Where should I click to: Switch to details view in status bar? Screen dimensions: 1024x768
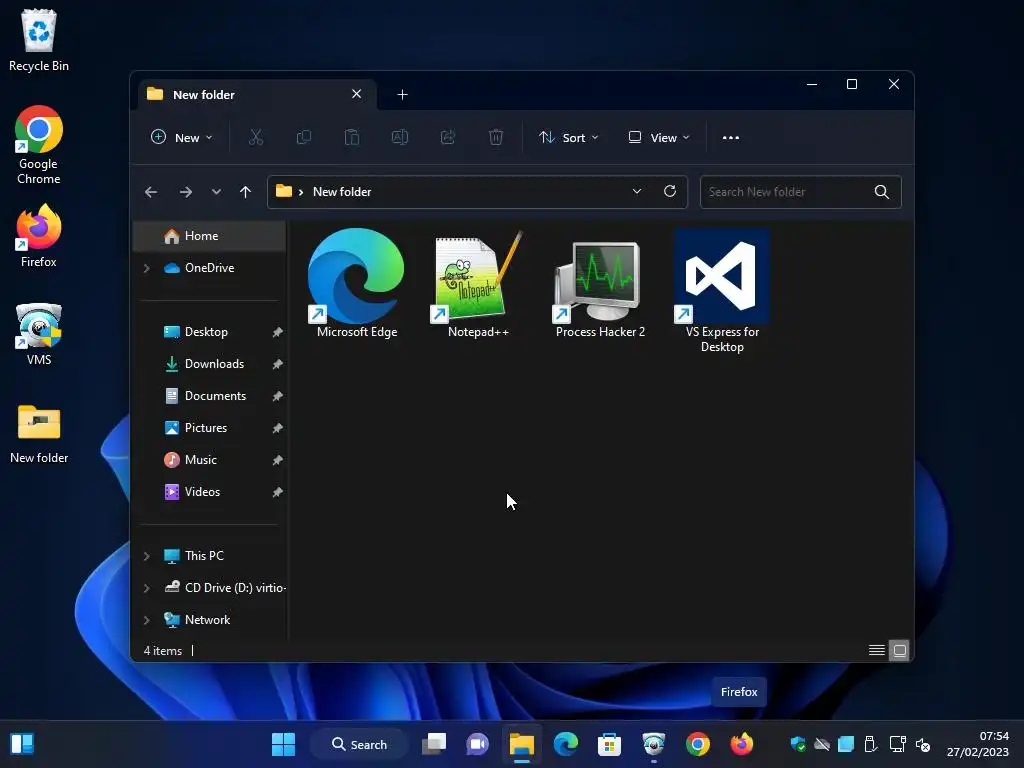point(877,650)
